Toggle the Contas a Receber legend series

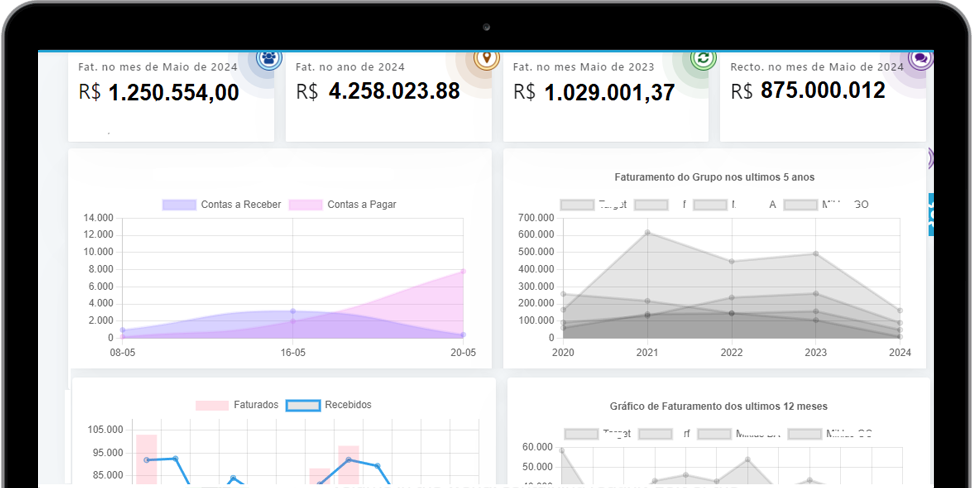click(x=222, y=204)
